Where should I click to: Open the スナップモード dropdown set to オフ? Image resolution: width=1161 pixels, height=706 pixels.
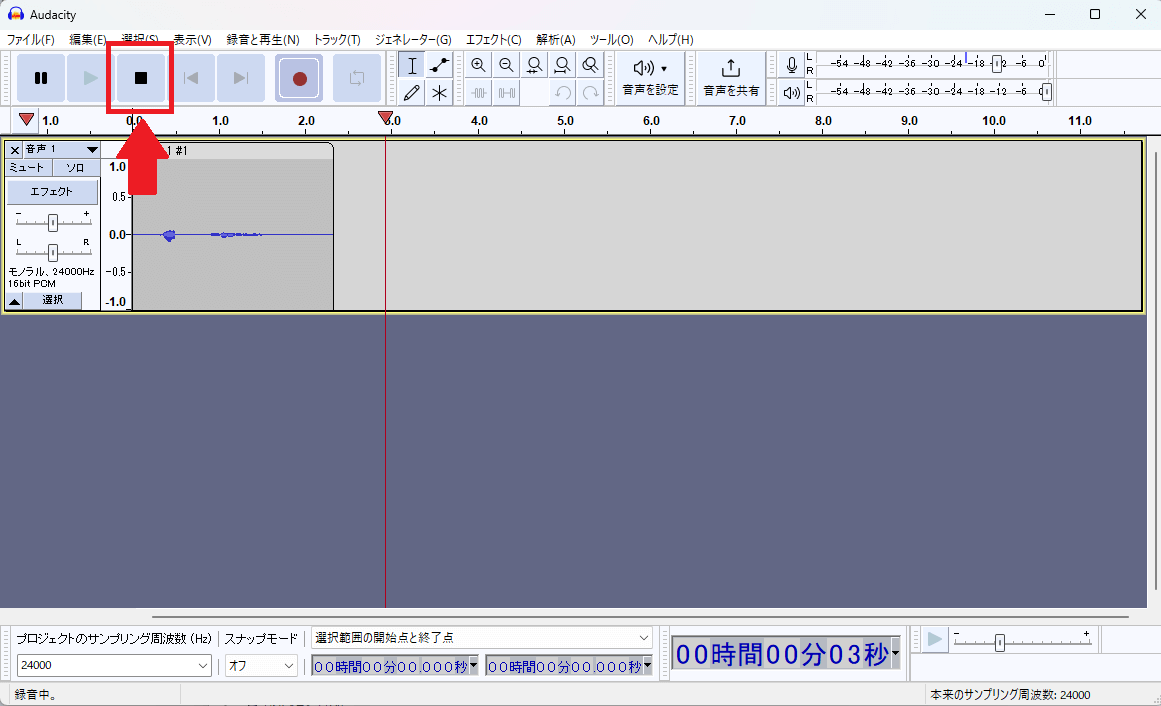point(261,665)
